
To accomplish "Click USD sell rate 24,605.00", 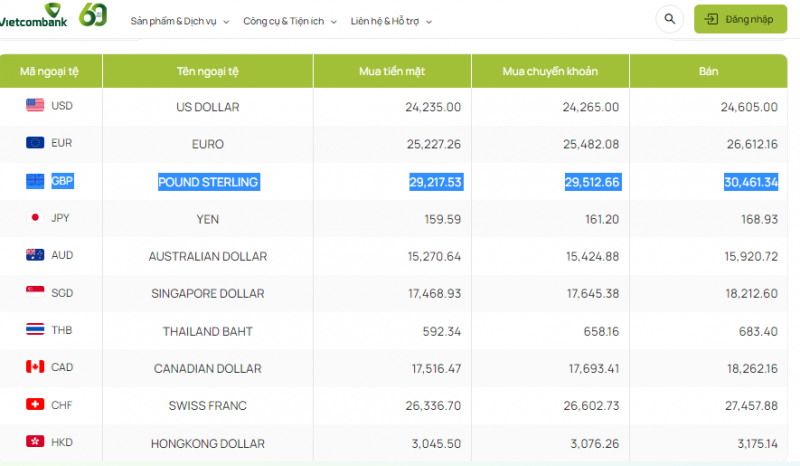I will coord(749,107).
